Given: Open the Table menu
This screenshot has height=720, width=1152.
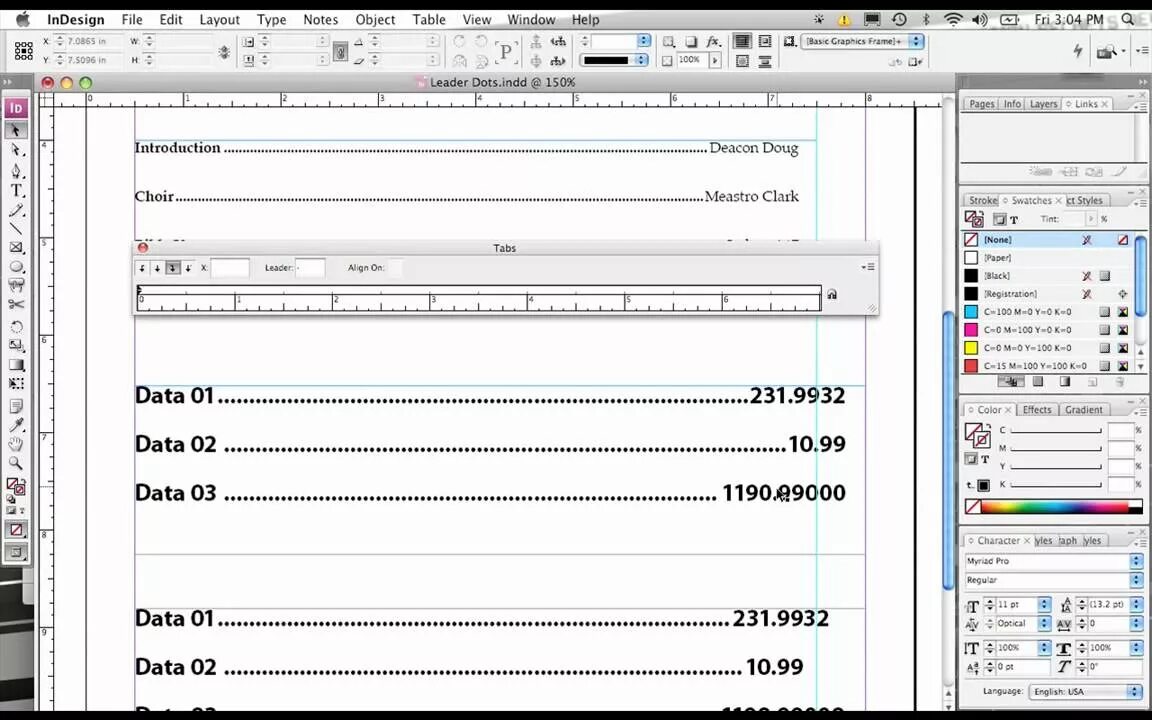Looking at the screenshot, I should point(428,20).
